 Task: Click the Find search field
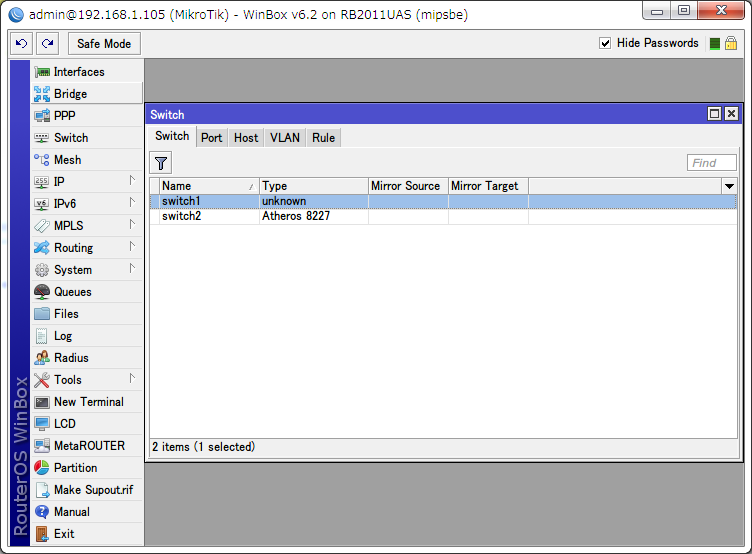pos(712,163)
